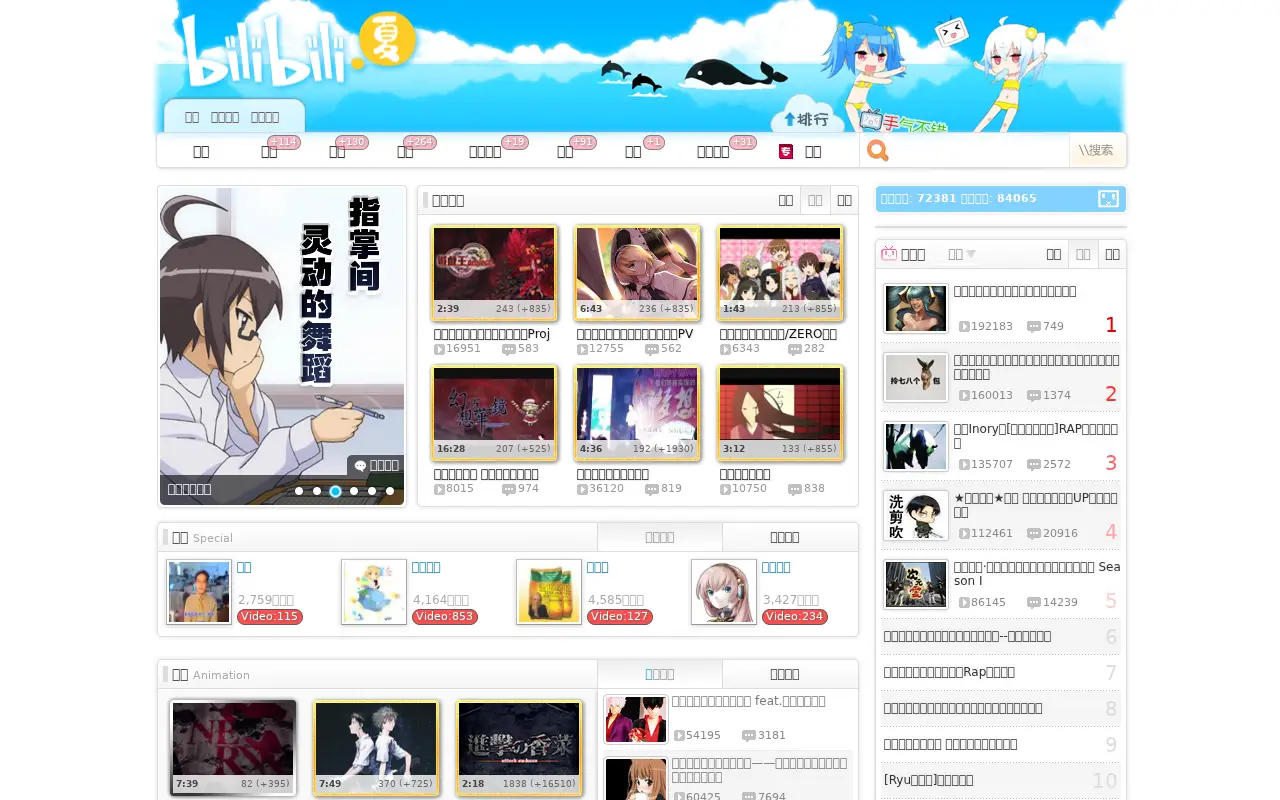Viewport: 1280px width, 800px height.
Task: Click the speech-bubble comment button on the carousel
Action: coord(376,465)
